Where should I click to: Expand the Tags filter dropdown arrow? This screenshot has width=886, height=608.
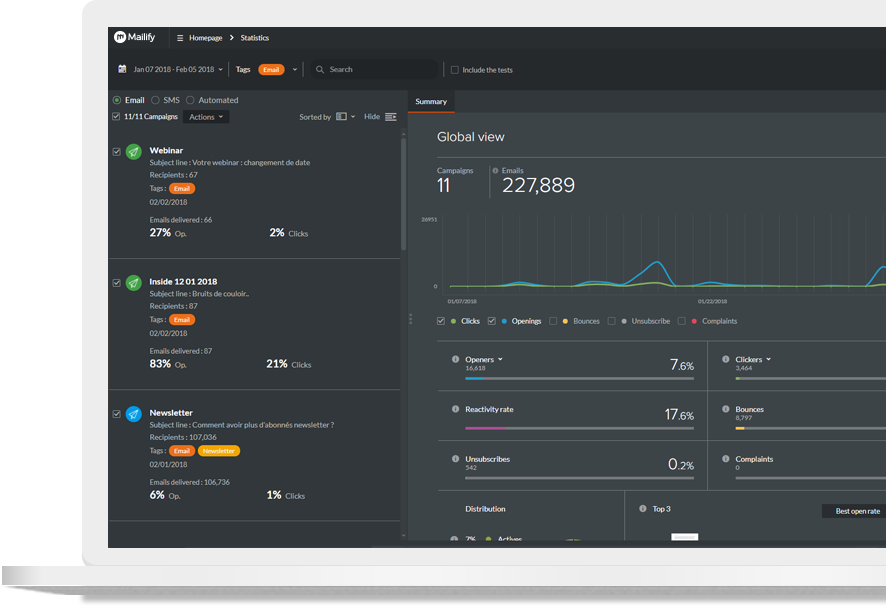tap(294, 70)
